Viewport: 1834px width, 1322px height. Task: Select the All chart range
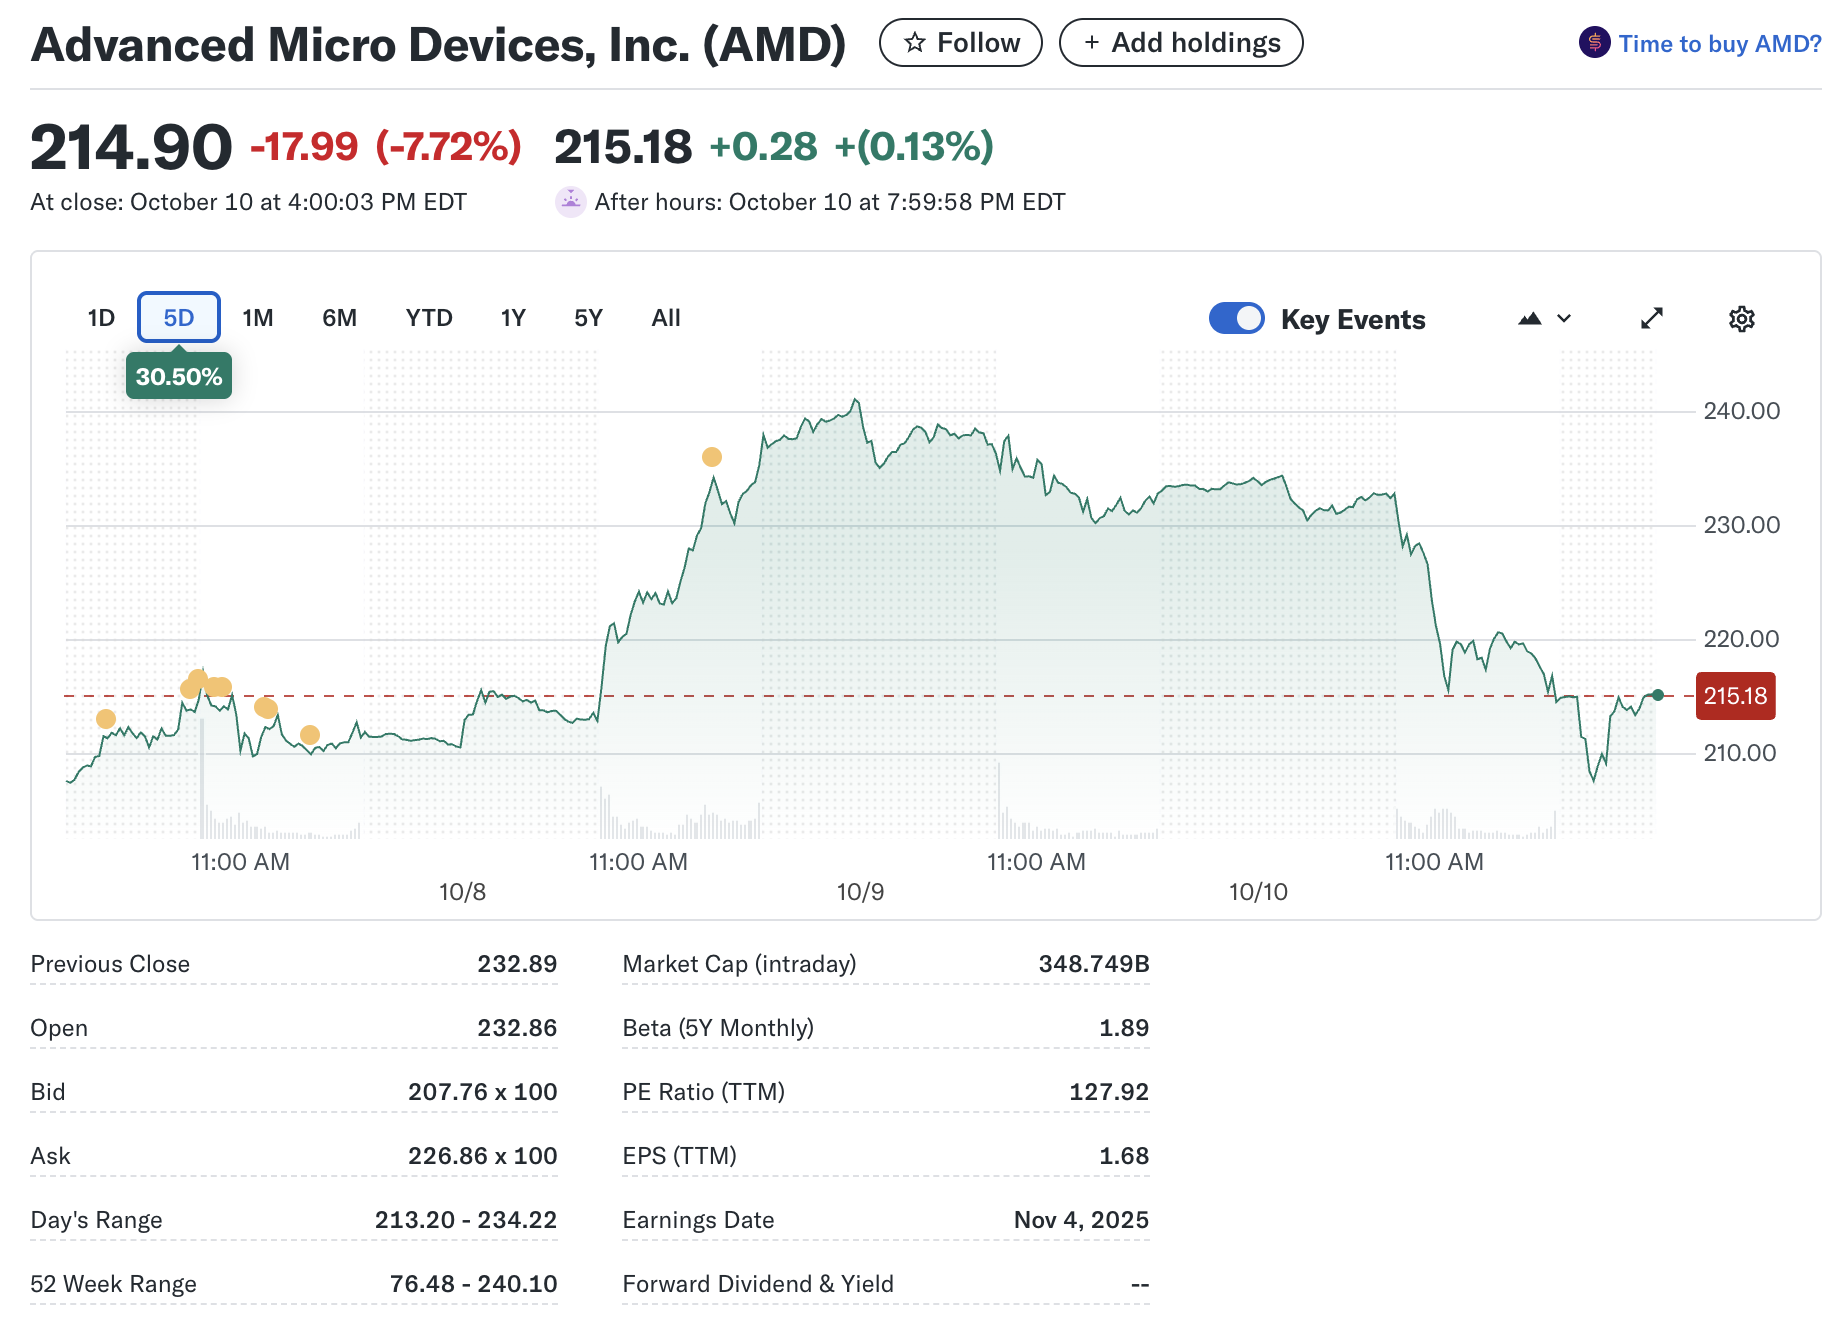666,318
